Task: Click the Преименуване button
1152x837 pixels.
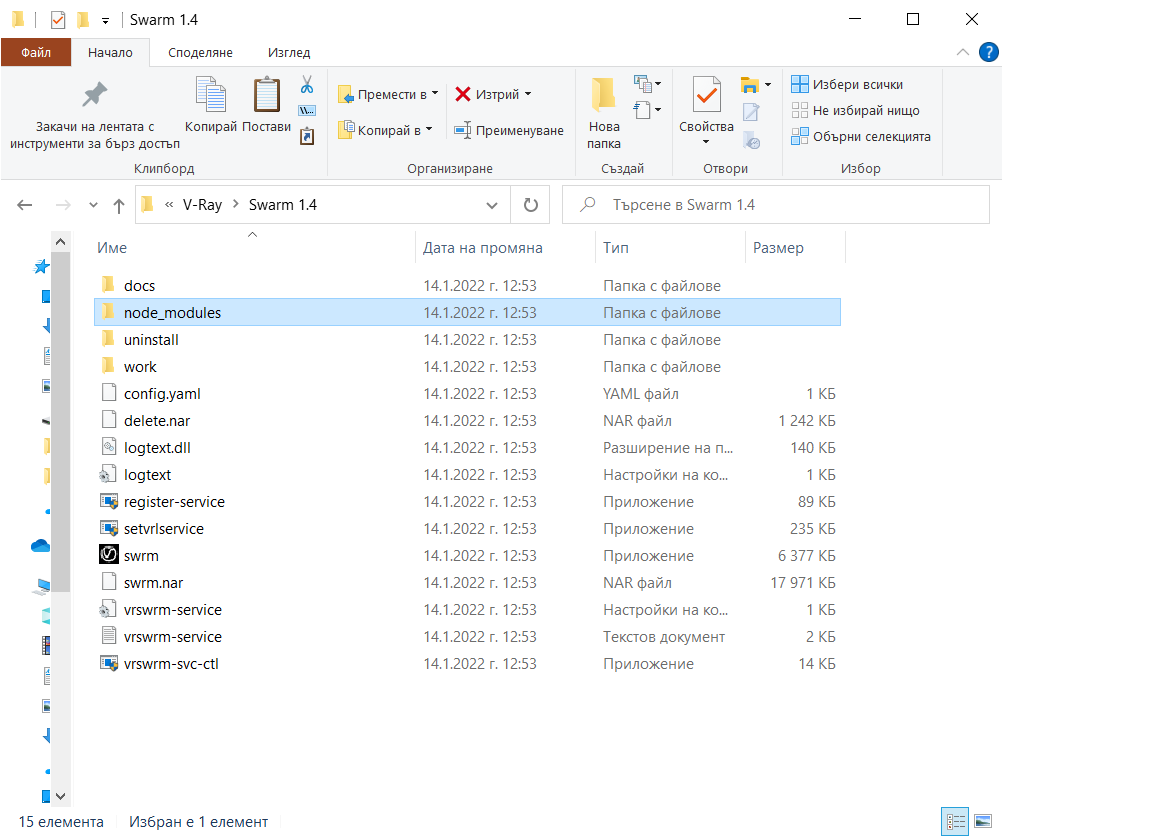Action: tap(508, 130)
